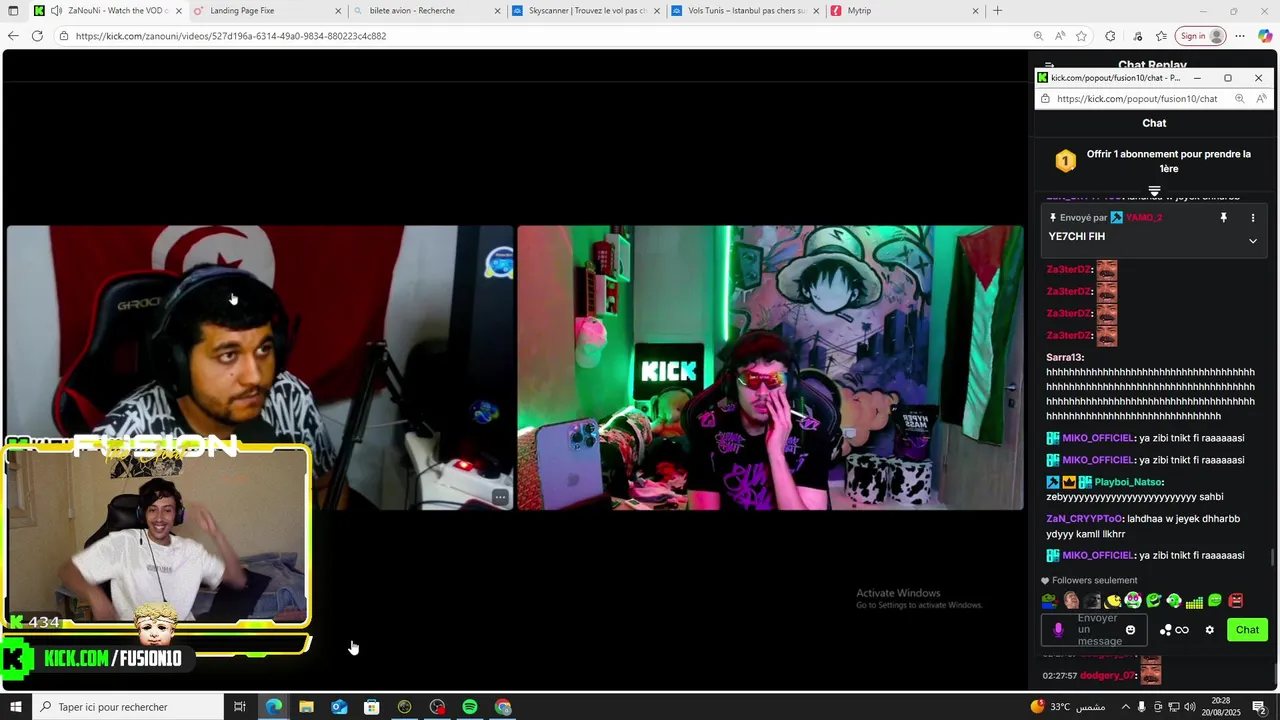Switch to bilete avion Recherche tab
The width and height of the screenshot is (1280, 720).
pyautogui.click(x=427, y=11)
